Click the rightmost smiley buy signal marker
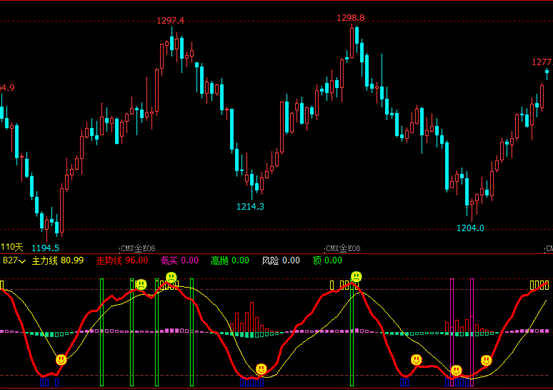Screen dimensions: 553x390 click(x=486, y=360)
